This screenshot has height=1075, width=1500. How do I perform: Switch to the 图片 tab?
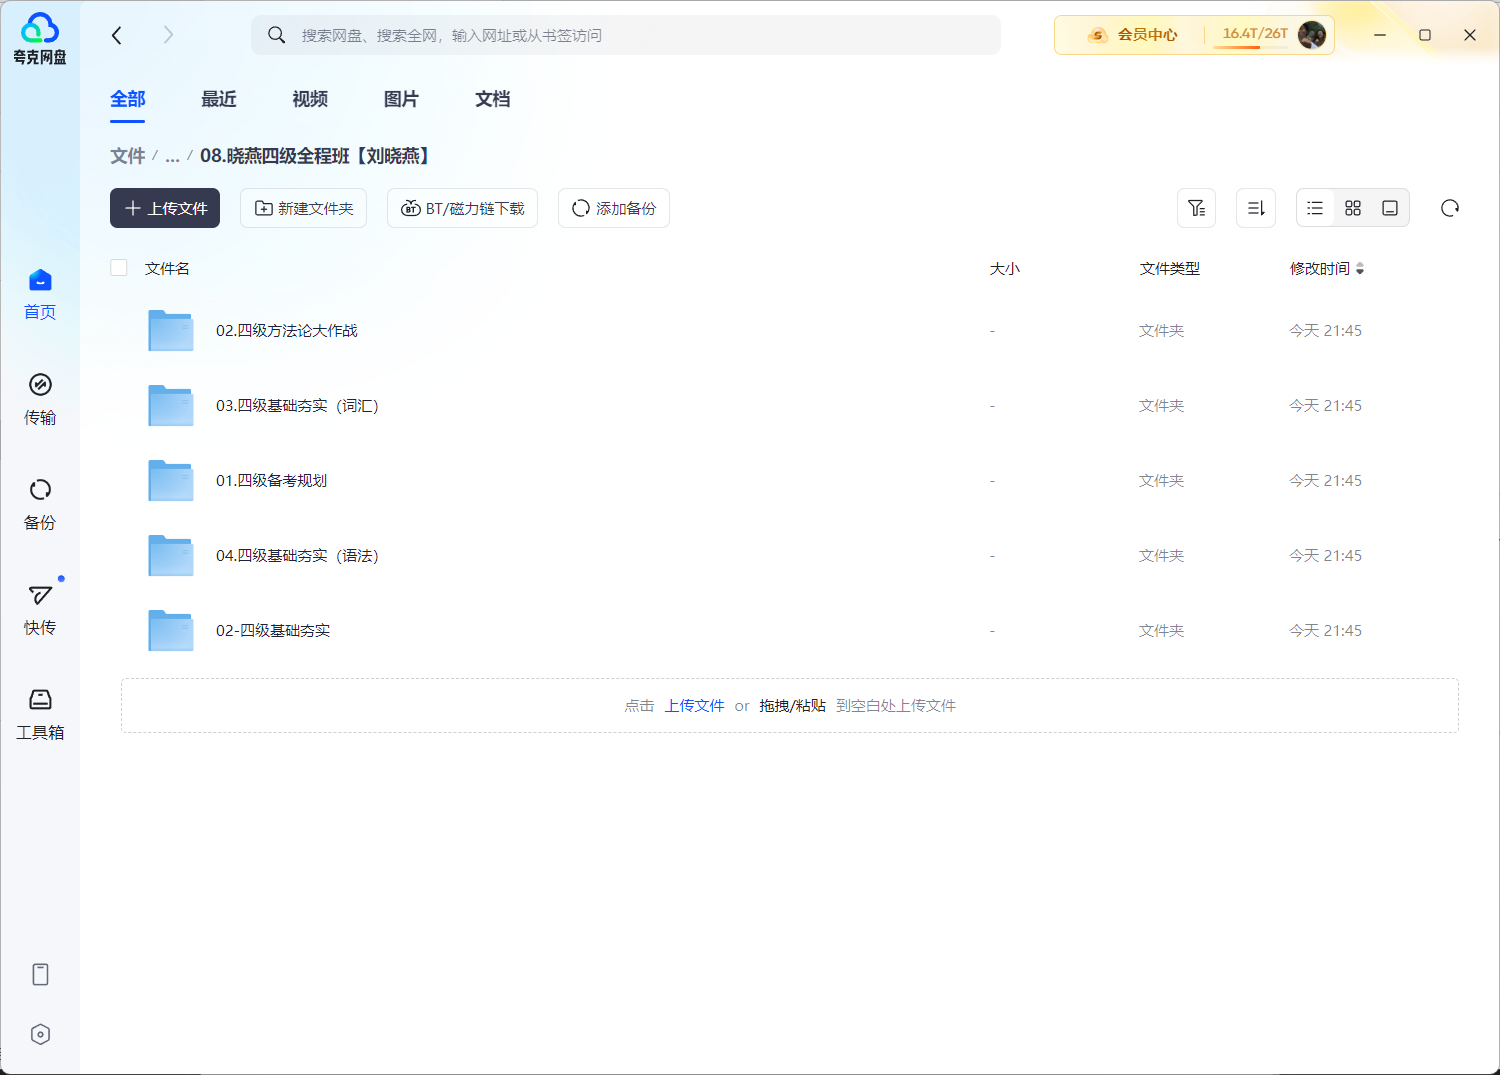[x=401, y=99]
